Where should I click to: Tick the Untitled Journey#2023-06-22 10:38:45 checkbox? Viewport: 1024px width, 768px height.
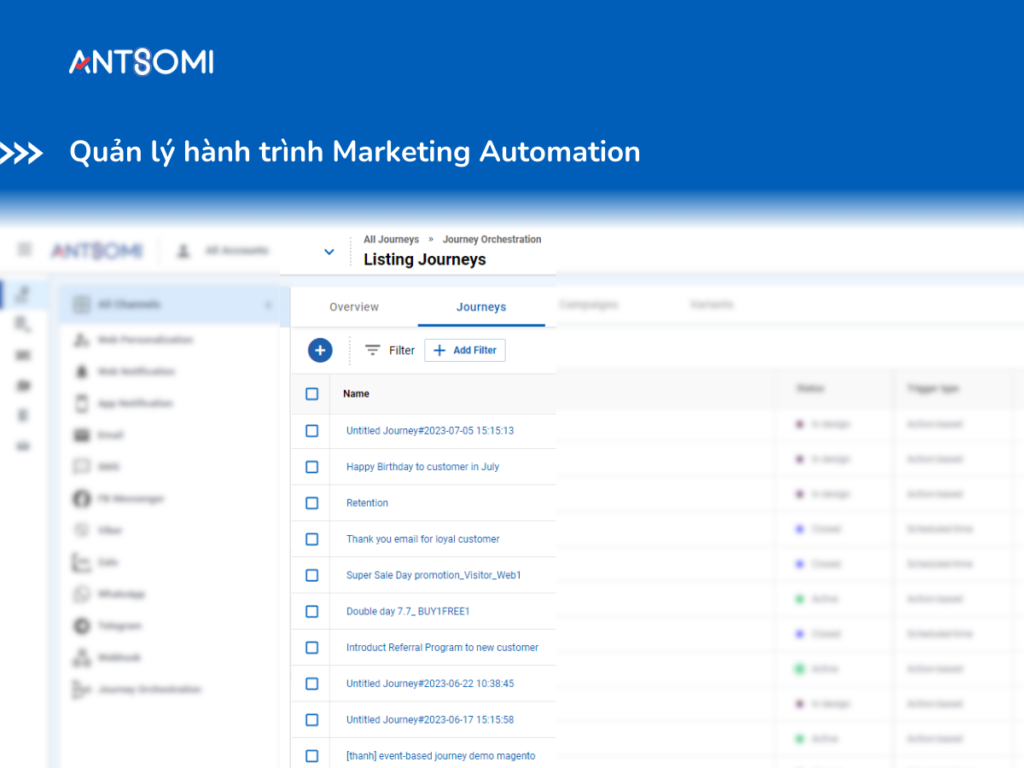tap(312, 684)
